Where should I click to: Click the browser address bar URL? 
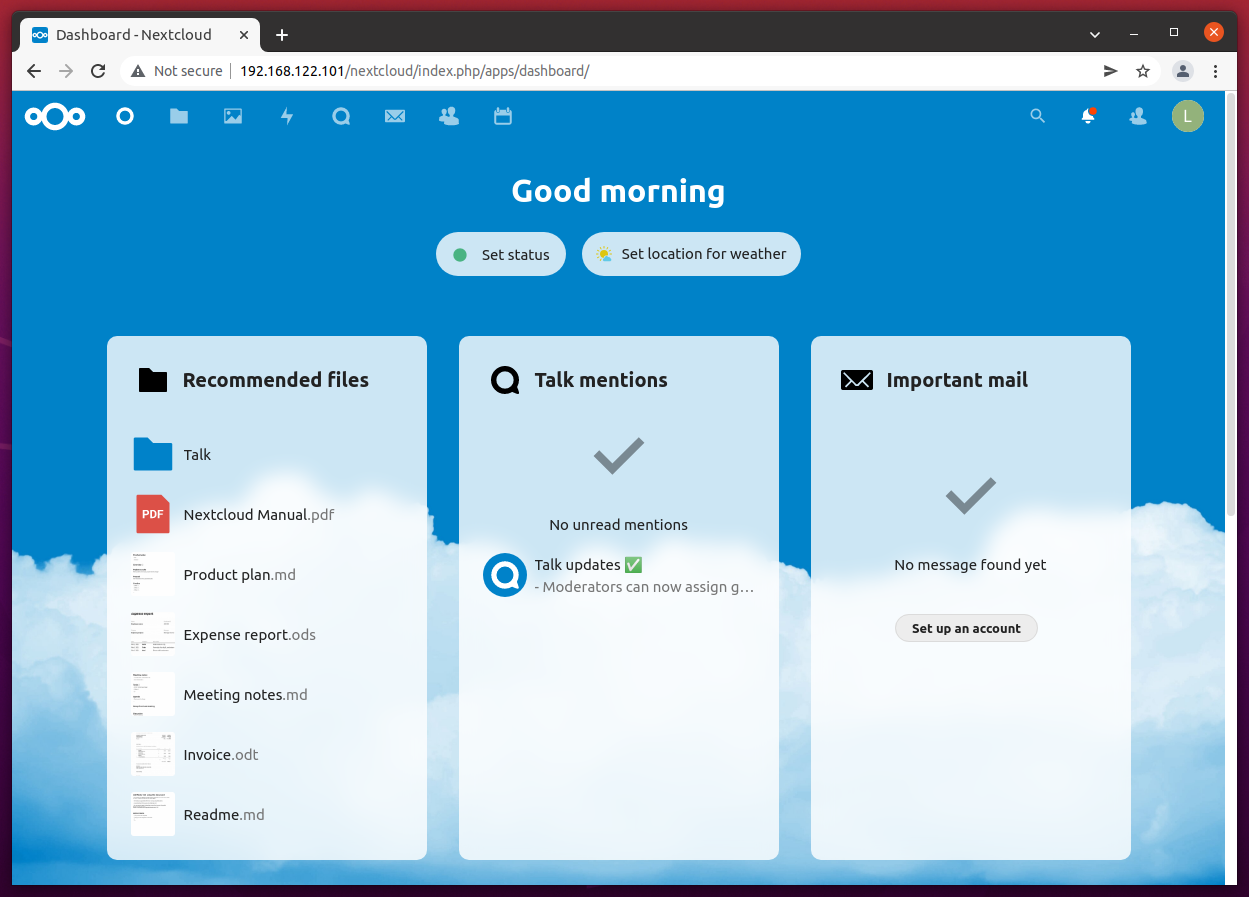tap(414, 71)
